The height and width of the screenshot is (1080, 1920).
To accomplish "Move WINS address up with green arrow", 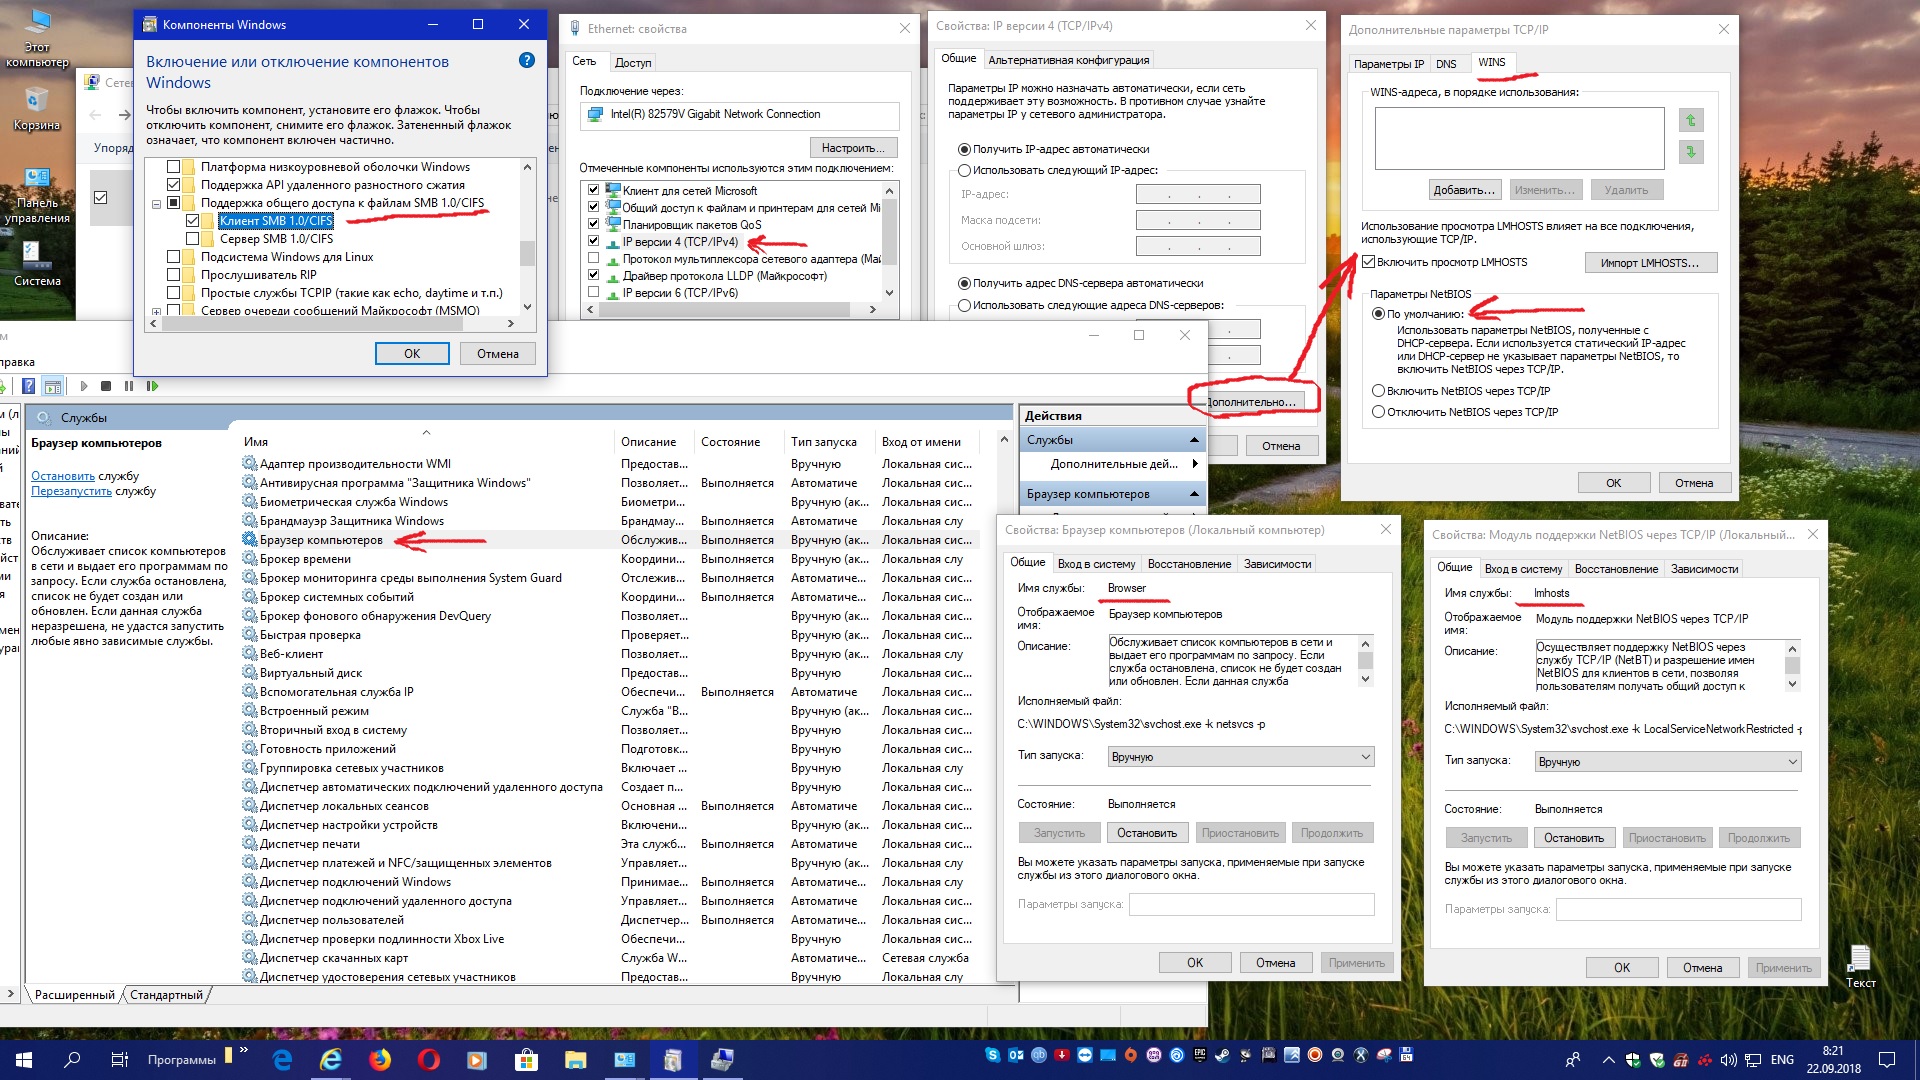I will pyautogui.click(x=1691, y=121).
